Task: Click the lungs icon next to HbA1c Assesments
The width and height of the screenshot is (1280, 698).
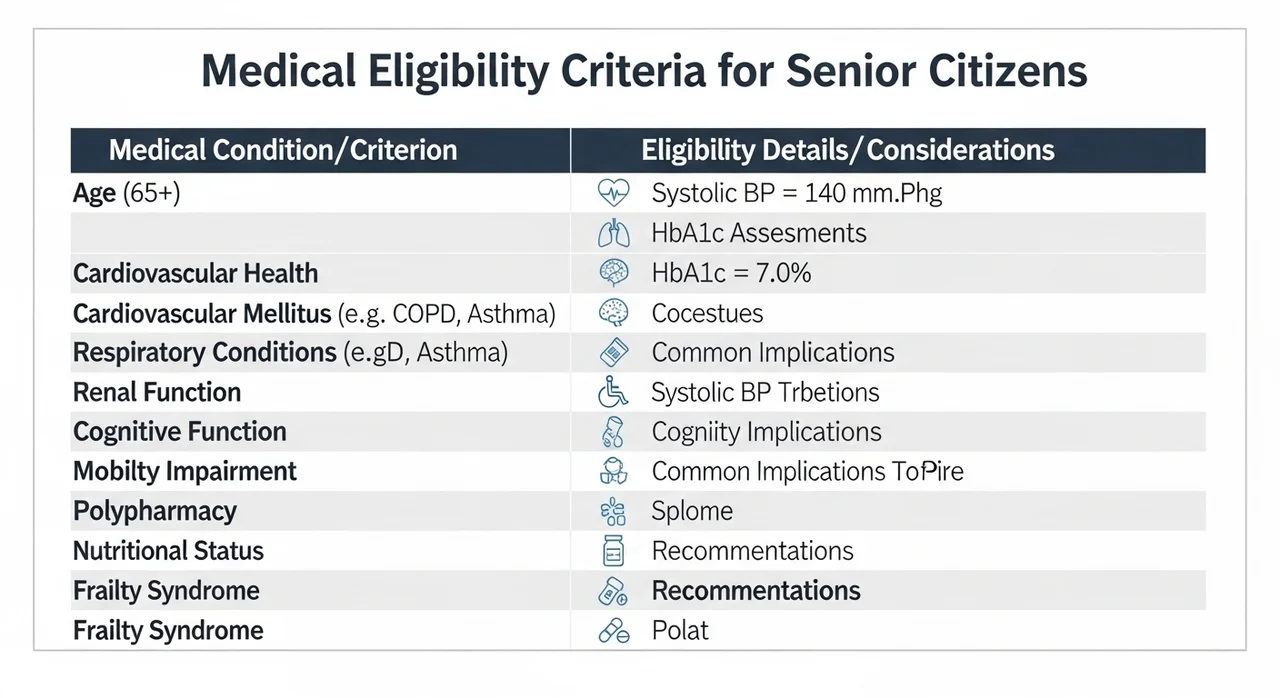Action: point(612,233)
